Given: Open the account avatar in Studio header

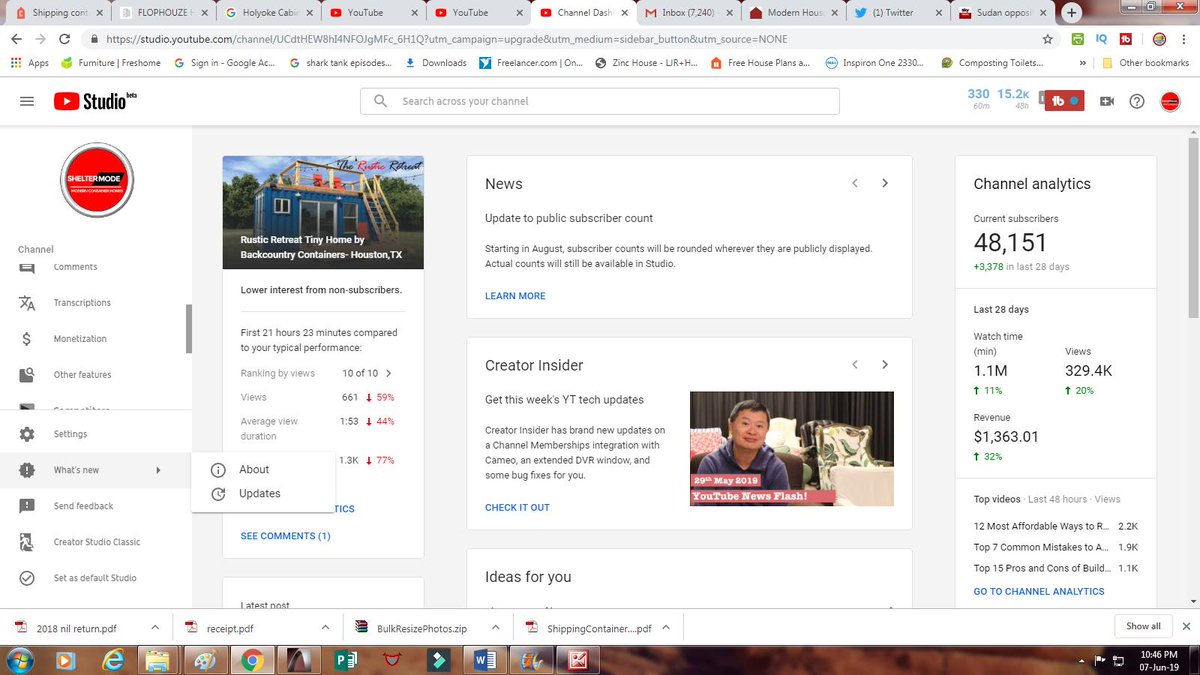Looking at the screenshot, I should pyautogui.click(x=1170, y=101).
